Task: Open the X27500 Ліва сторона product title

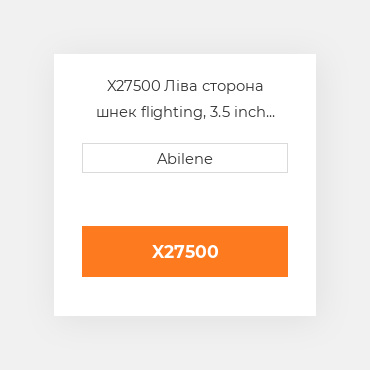Action: 185,99
